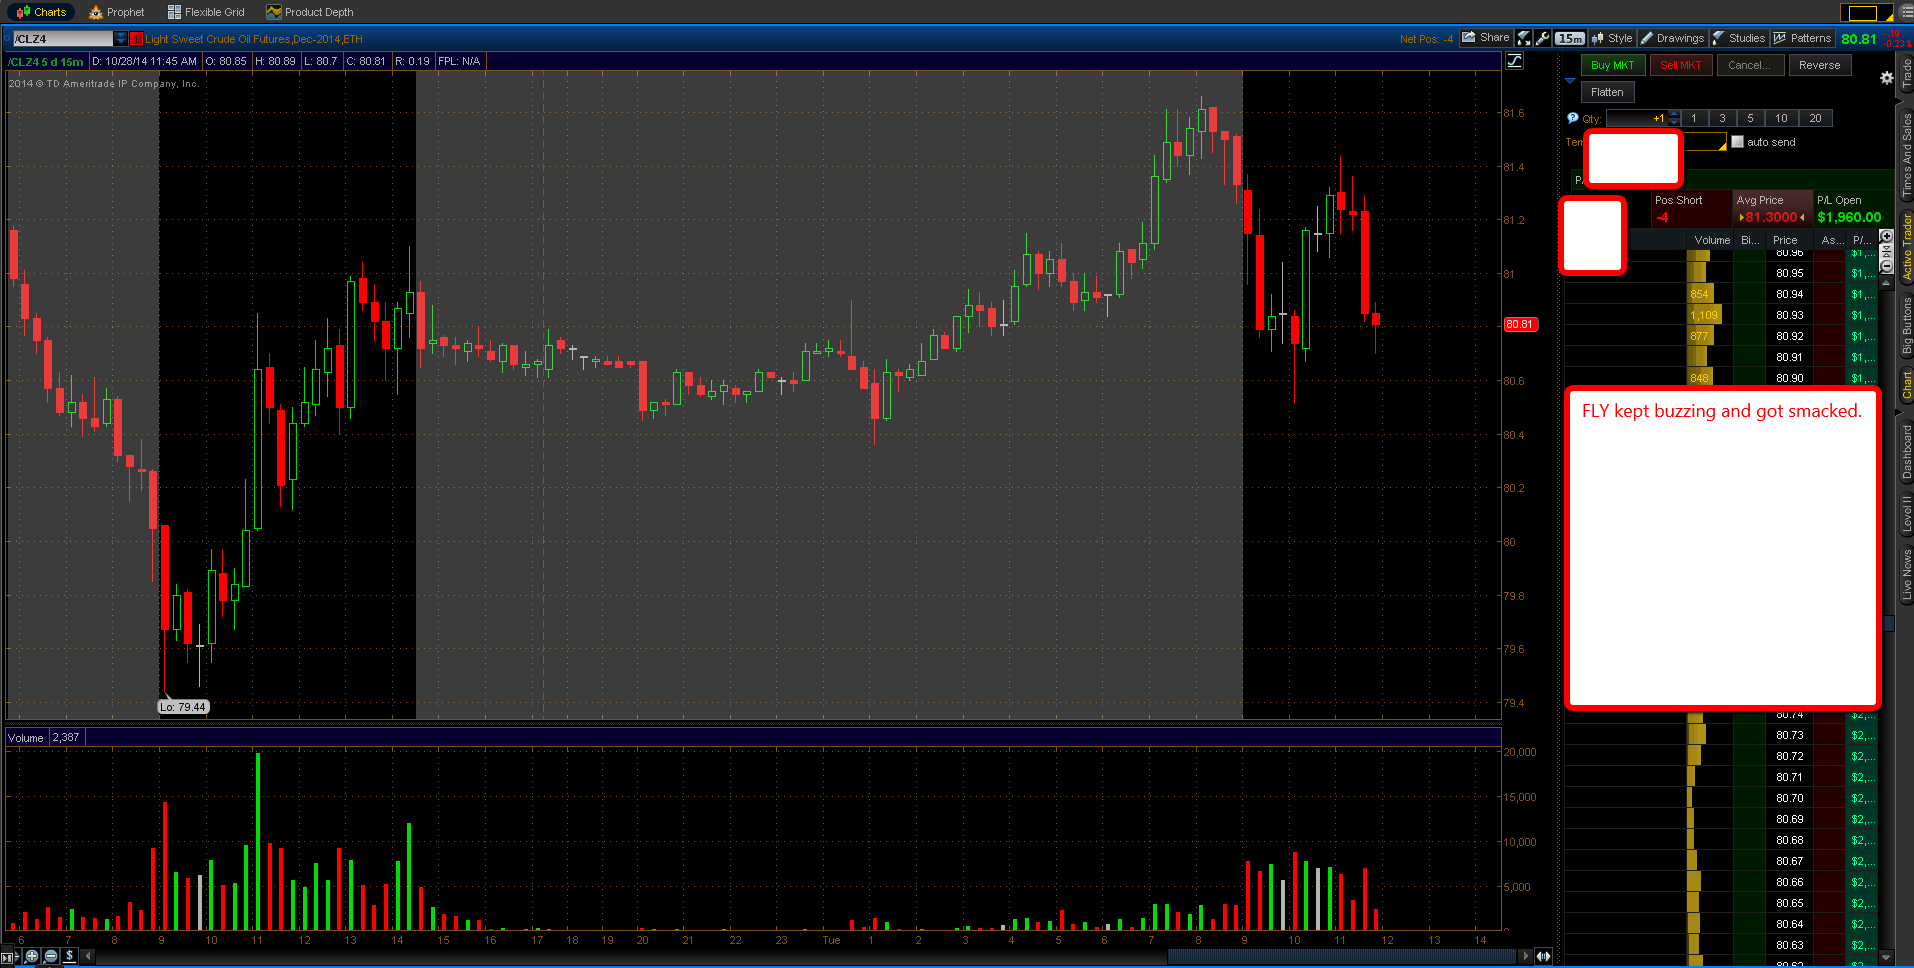Viewport: 1914px width, 968px height.
Task: Click the scroll-down arrow at the ladder's bottom
Action: (x=1887, y=957)
